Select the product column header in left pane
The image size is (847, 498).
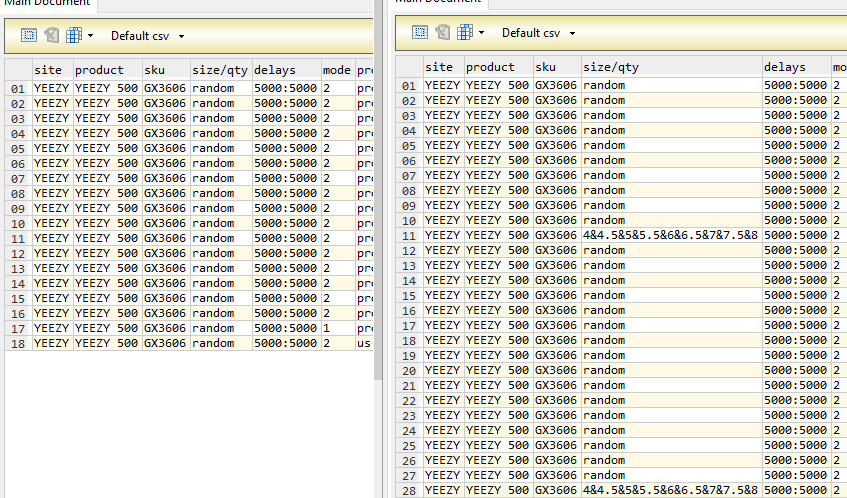click(x=107, y=70)
